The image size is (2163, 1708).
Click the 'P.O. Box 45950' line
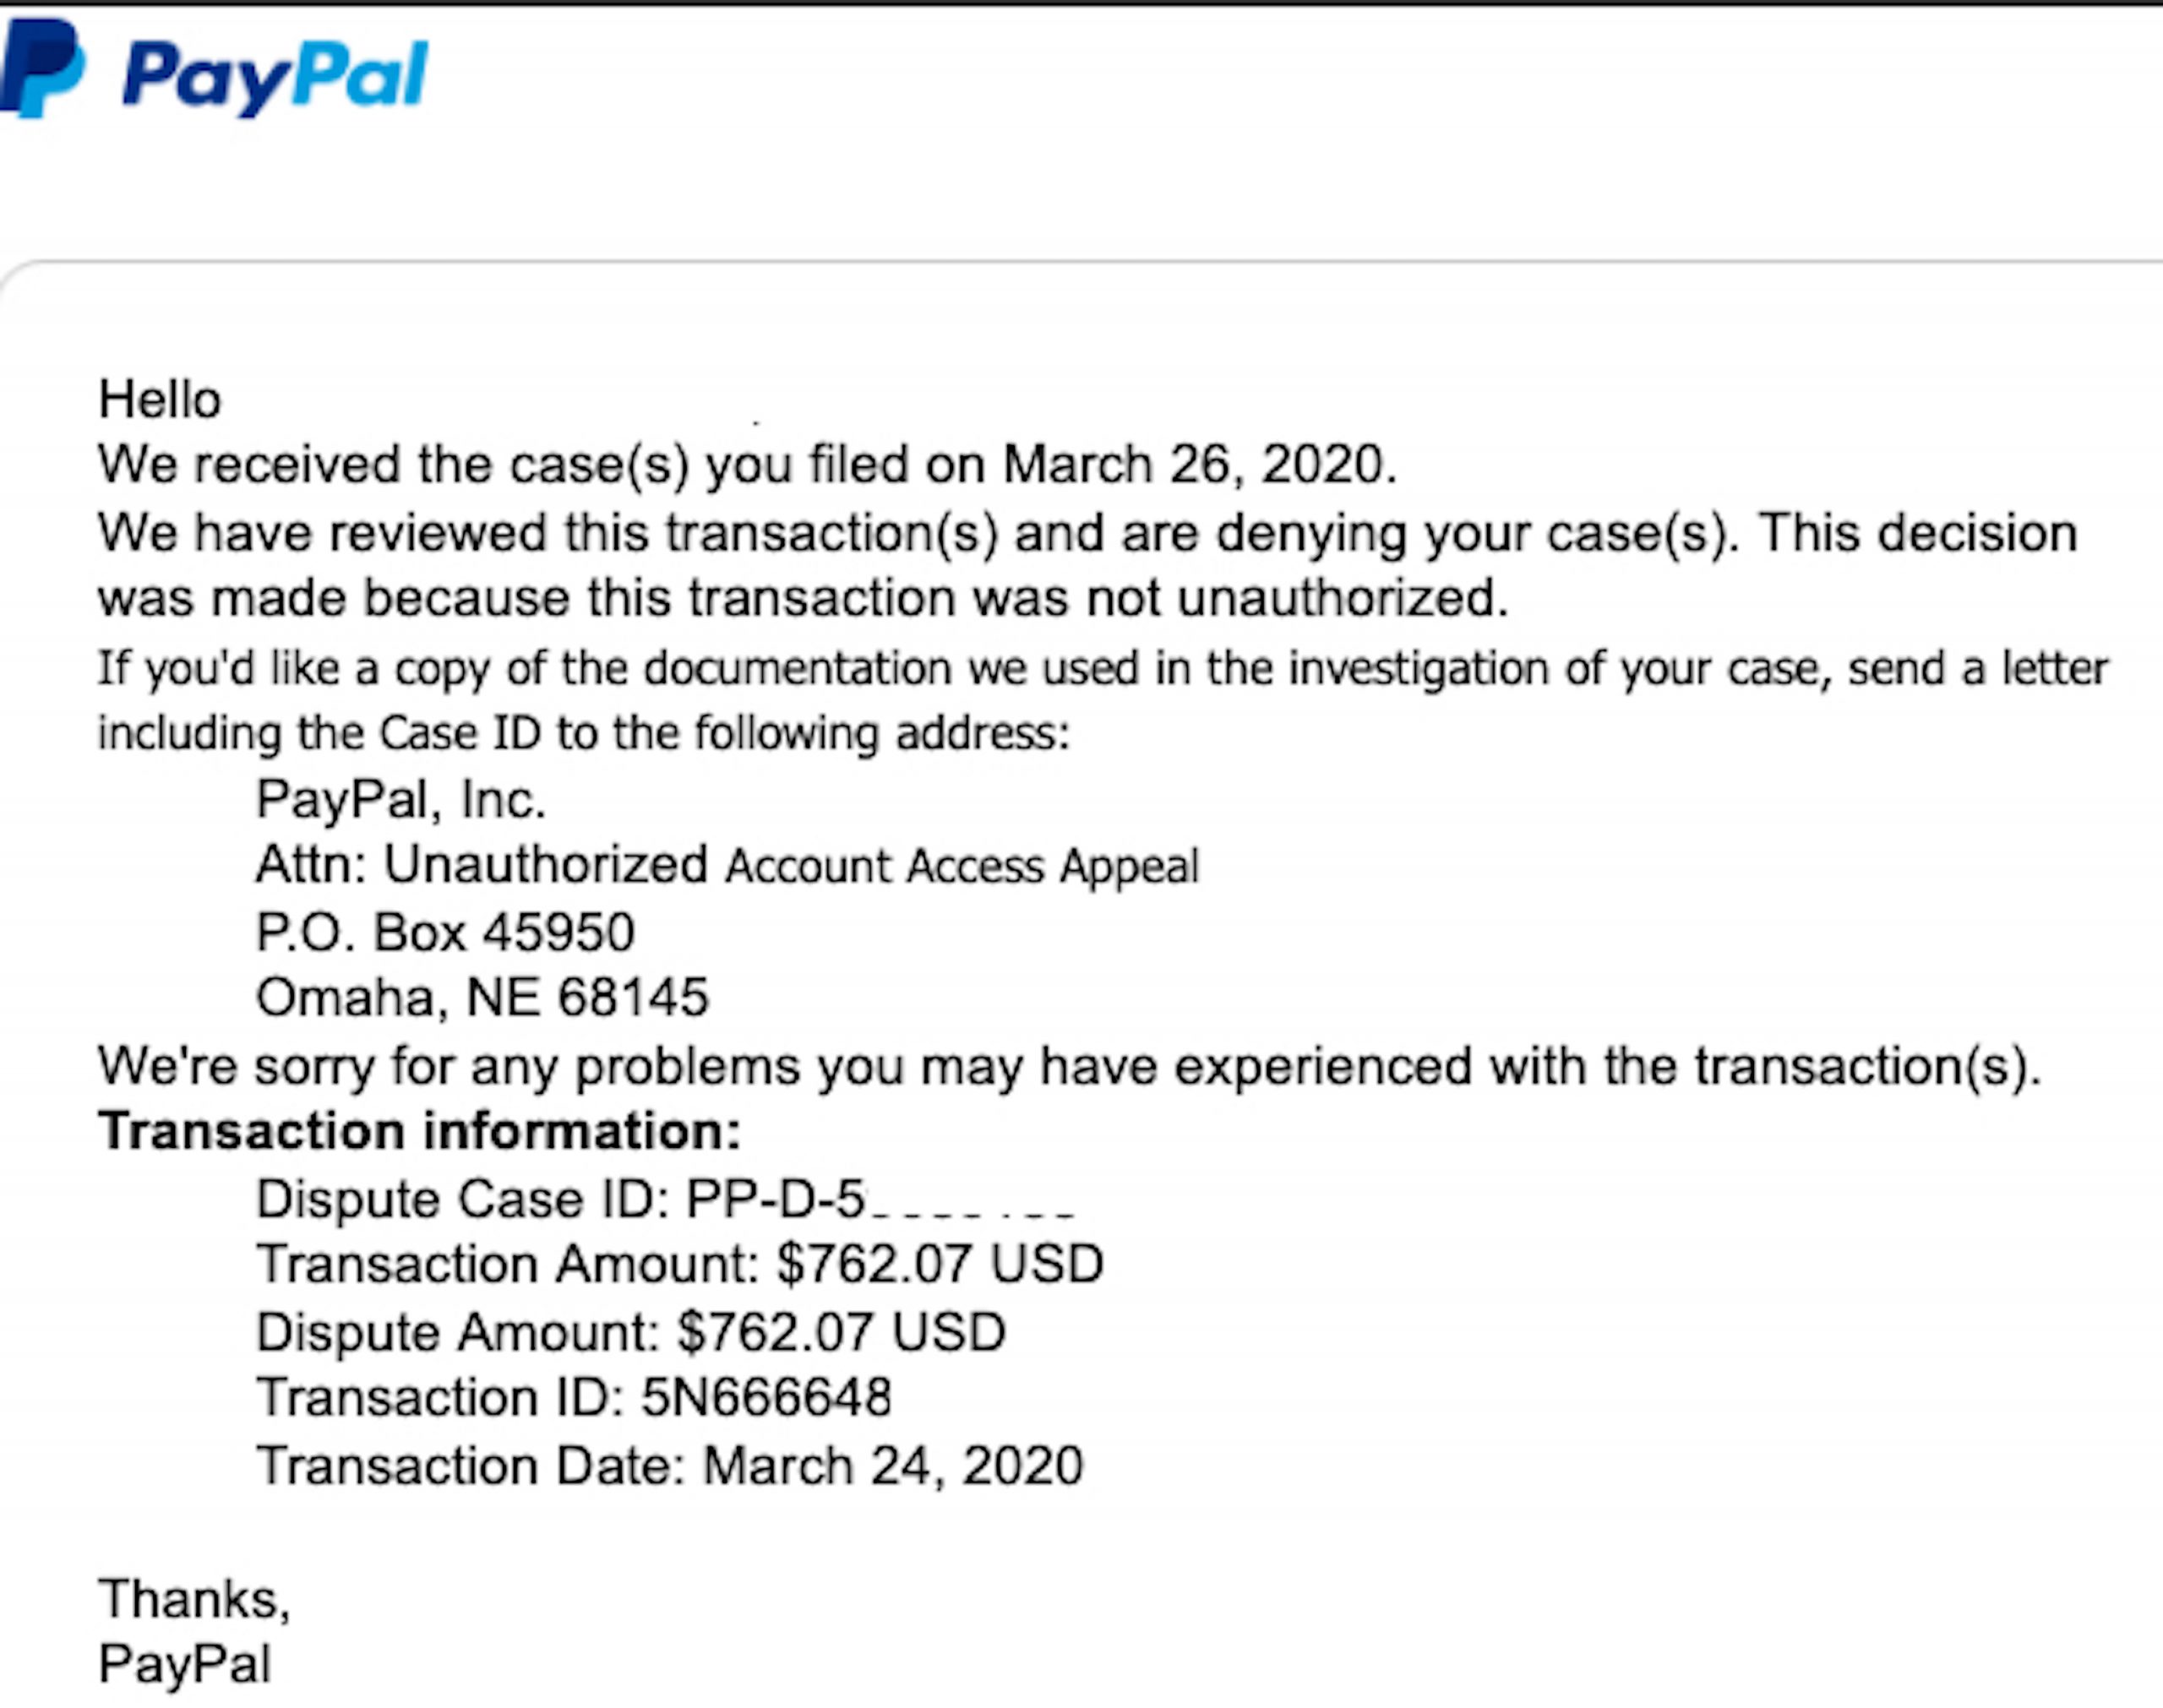point(445,932)
